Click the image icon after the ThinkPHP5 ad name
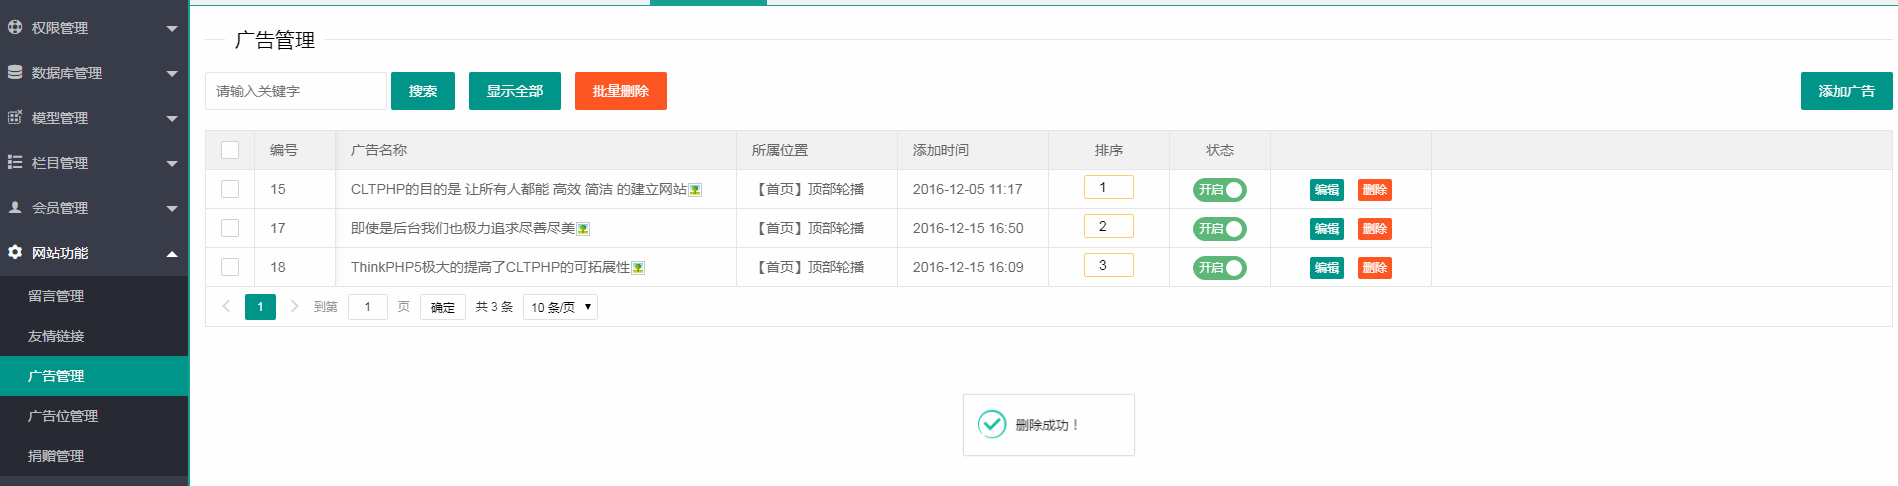1898x486 pixels. coord(638,268)
